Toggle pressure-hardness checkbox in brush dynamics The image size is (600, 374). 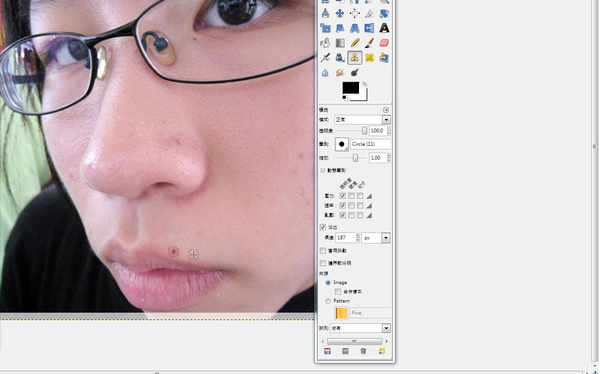click(351, 196)
